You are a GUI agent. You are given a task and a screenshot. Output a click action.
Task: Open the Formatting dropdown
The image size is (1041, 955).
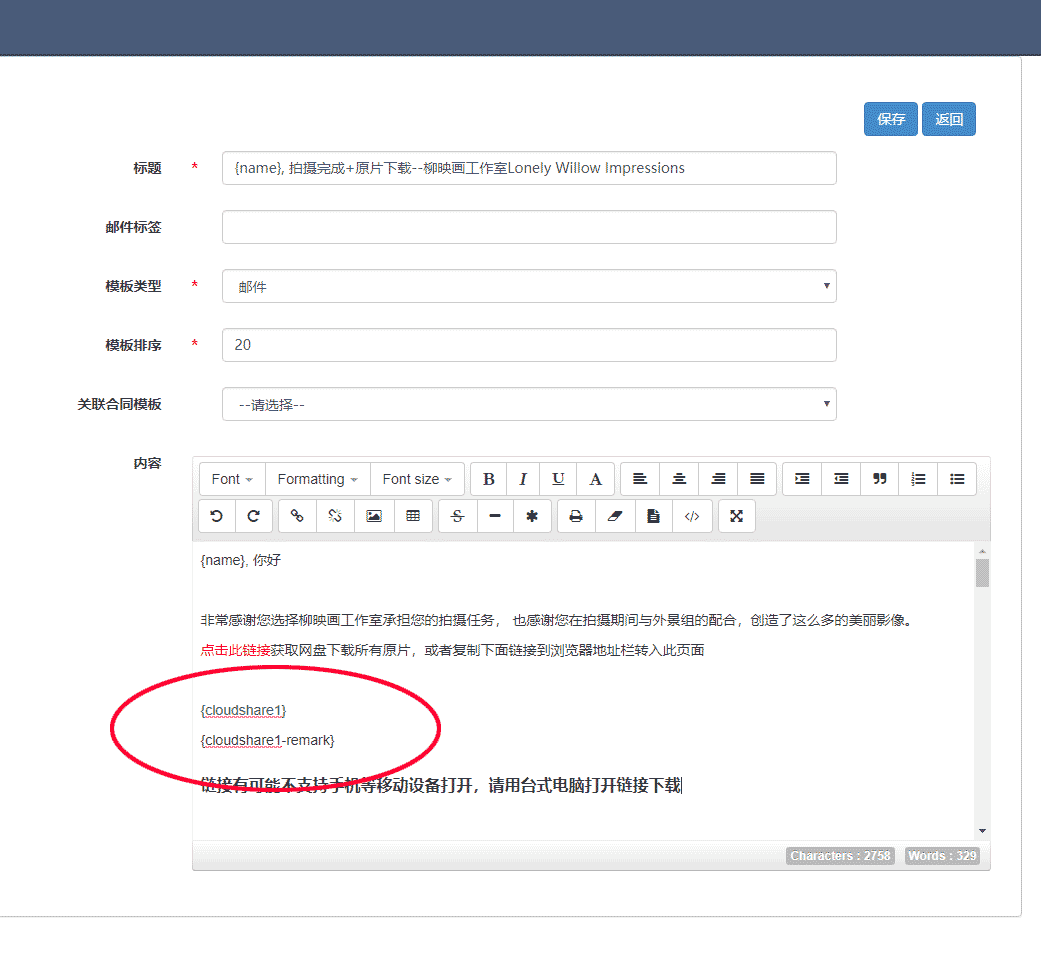(x=317, y=479)
